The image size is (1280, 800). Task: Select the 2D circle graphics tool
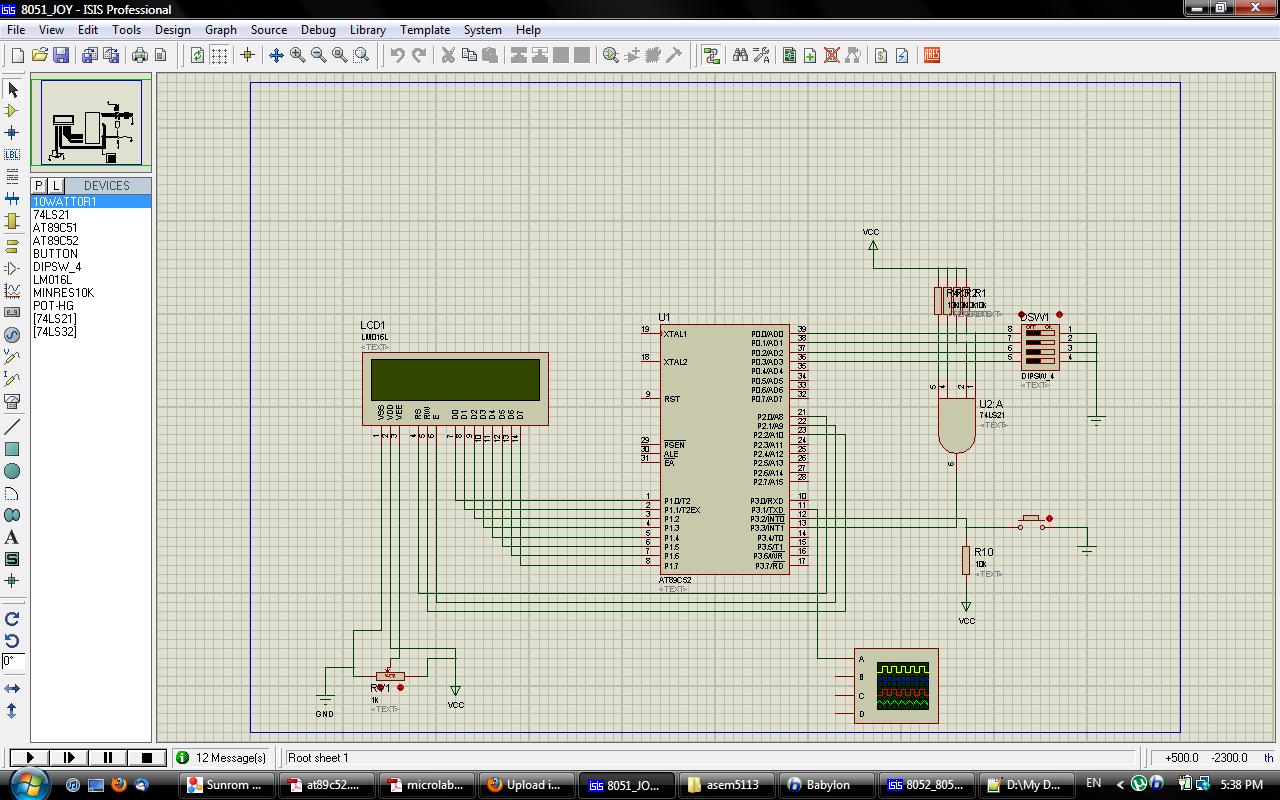pyautogui.click(x=12, y=471)
